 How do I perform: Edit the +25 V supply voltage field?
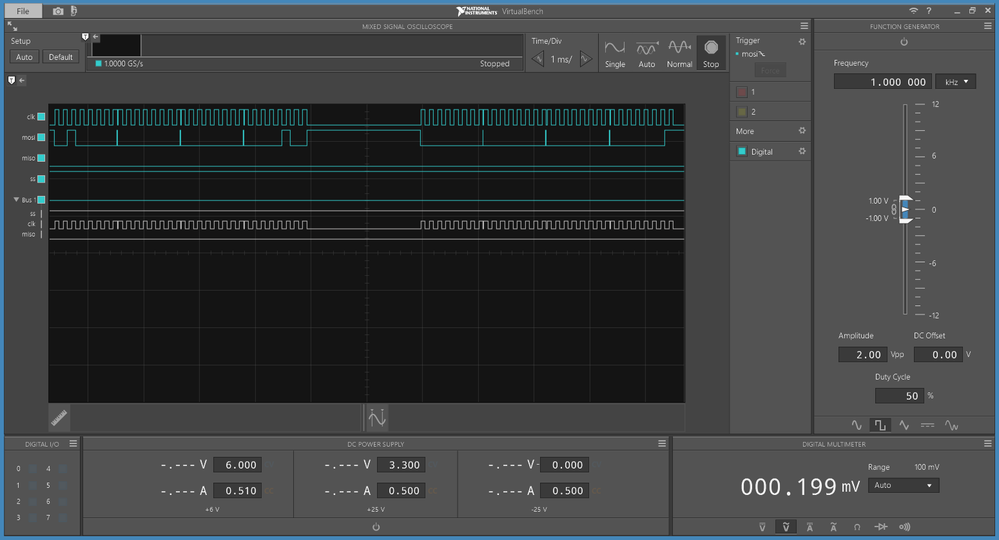pyautogui.click(x=401, y=465)
